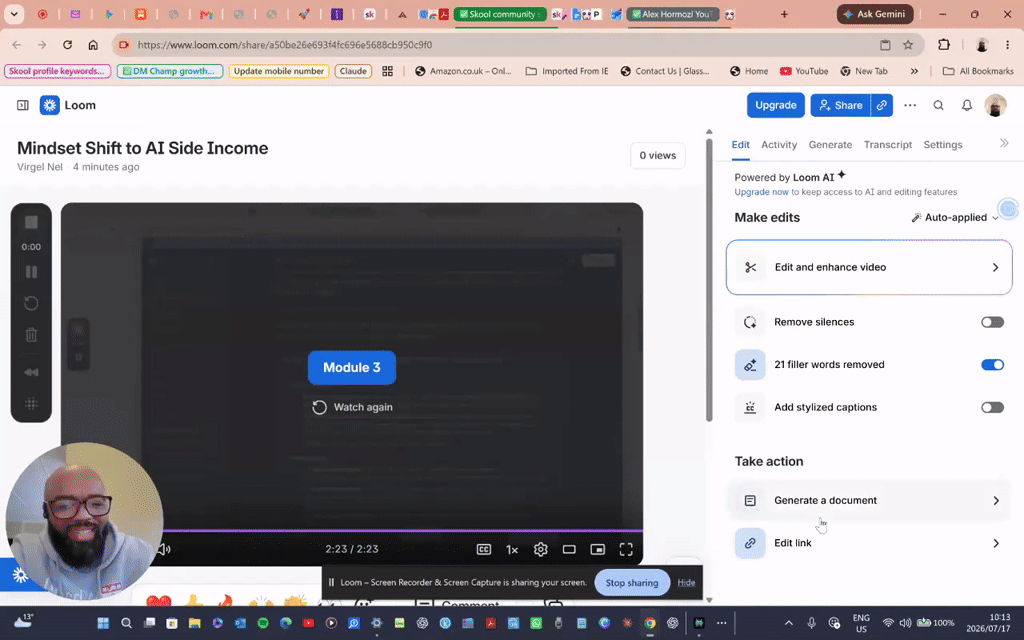Viewport: 1024px width, 640px height.
Task: Show more bookmarks with the chevron
Action: pyautogui.click(x=914, y=71)
